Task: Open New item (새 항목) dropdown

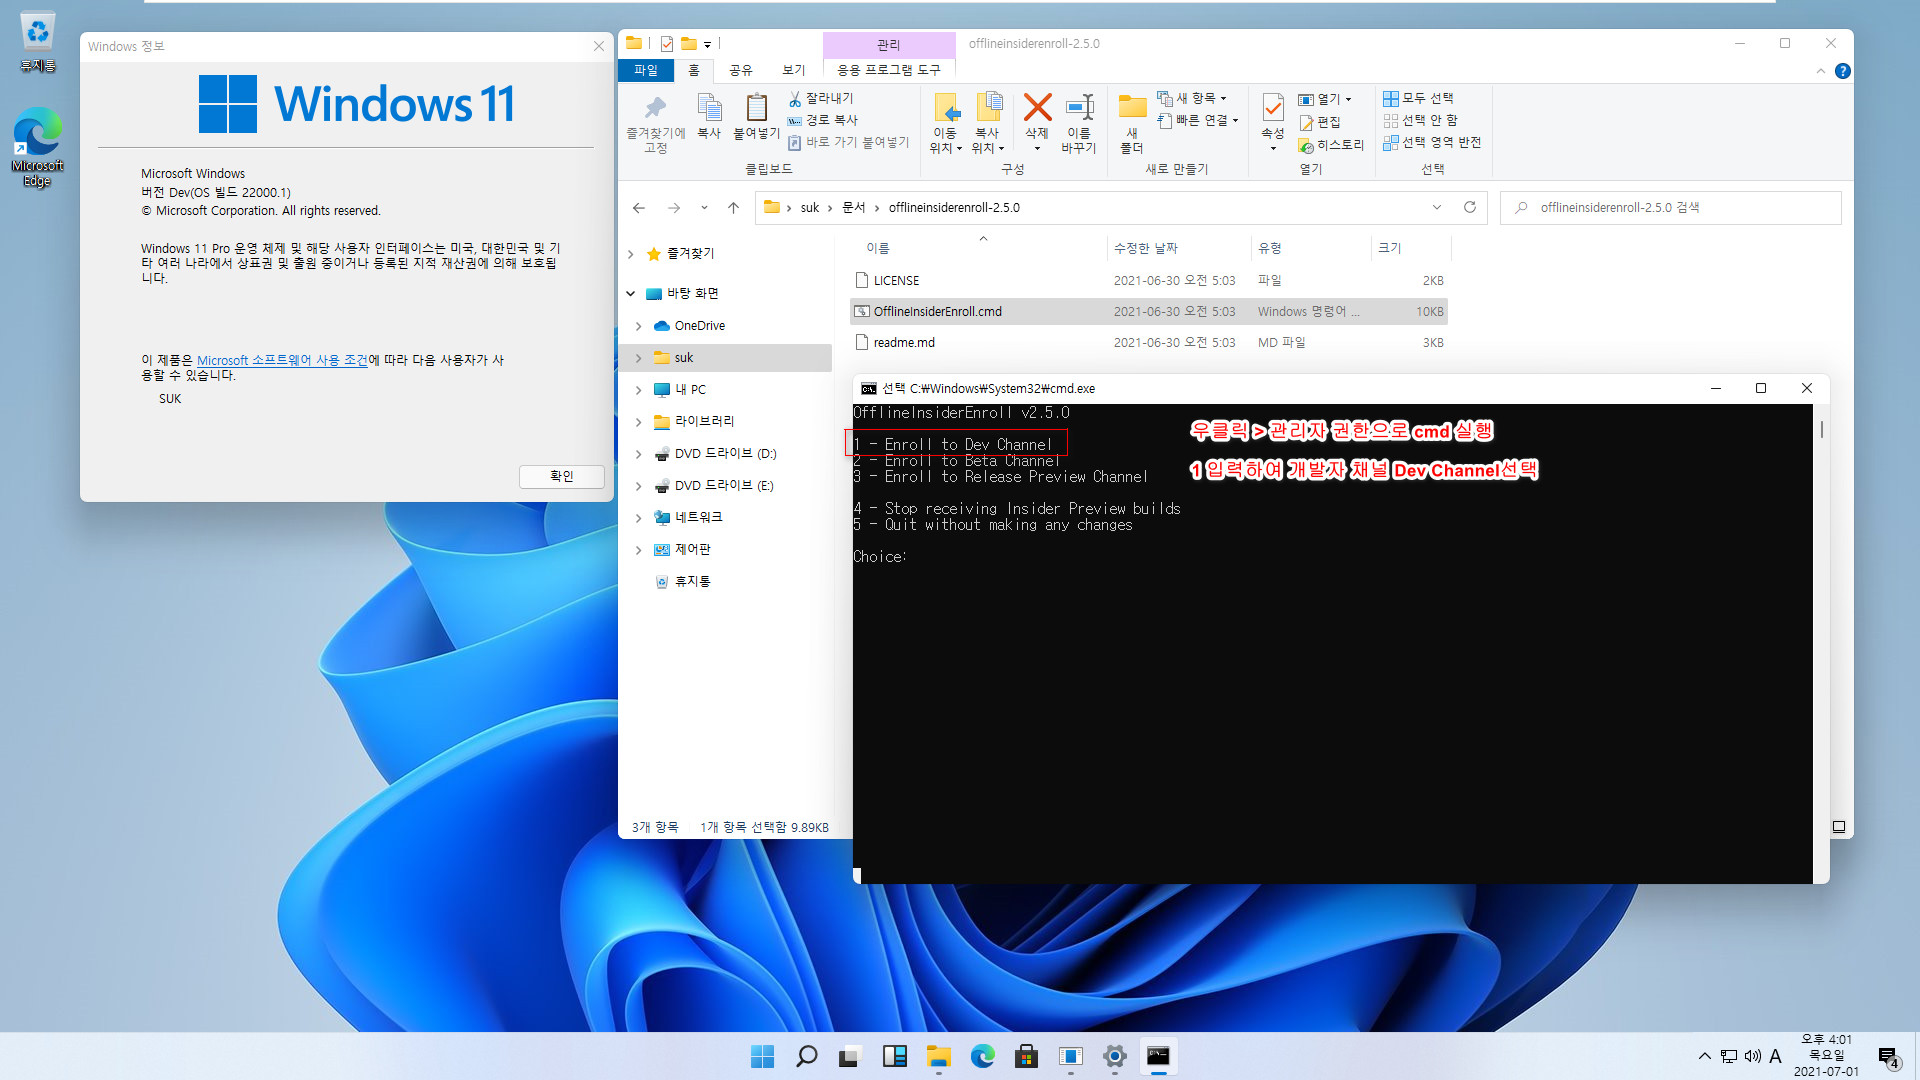Action: click(1192, 98)
